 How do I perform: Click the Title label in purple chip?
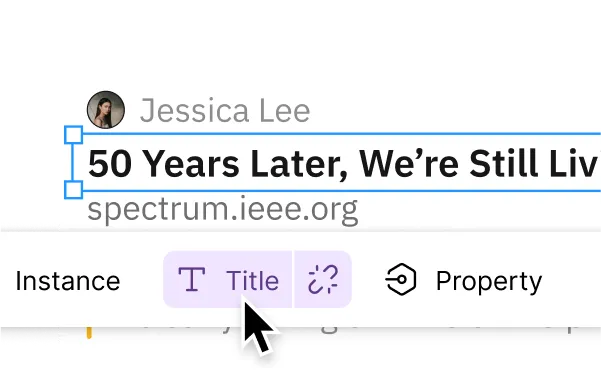point(252,281)
